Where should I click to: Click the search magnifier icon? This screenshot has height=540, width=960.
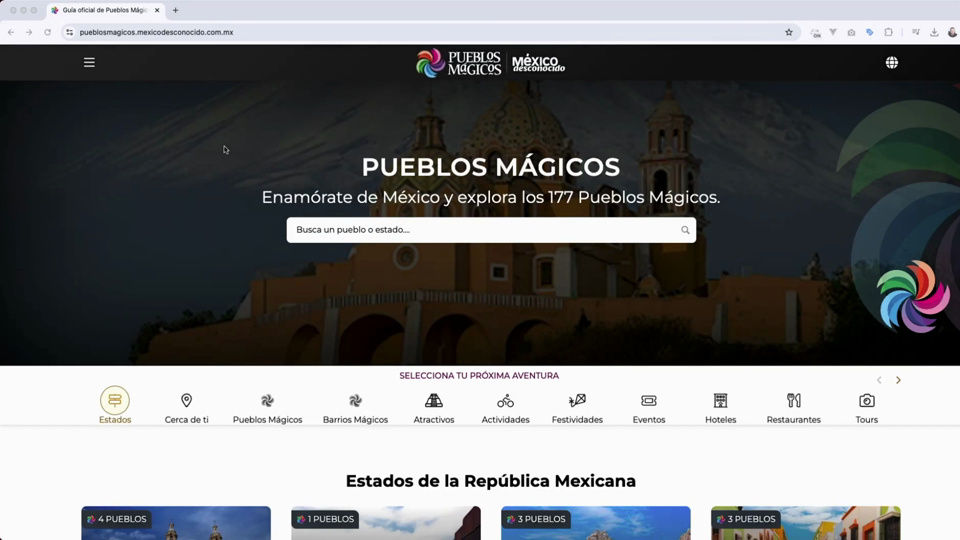click(685, 230)
